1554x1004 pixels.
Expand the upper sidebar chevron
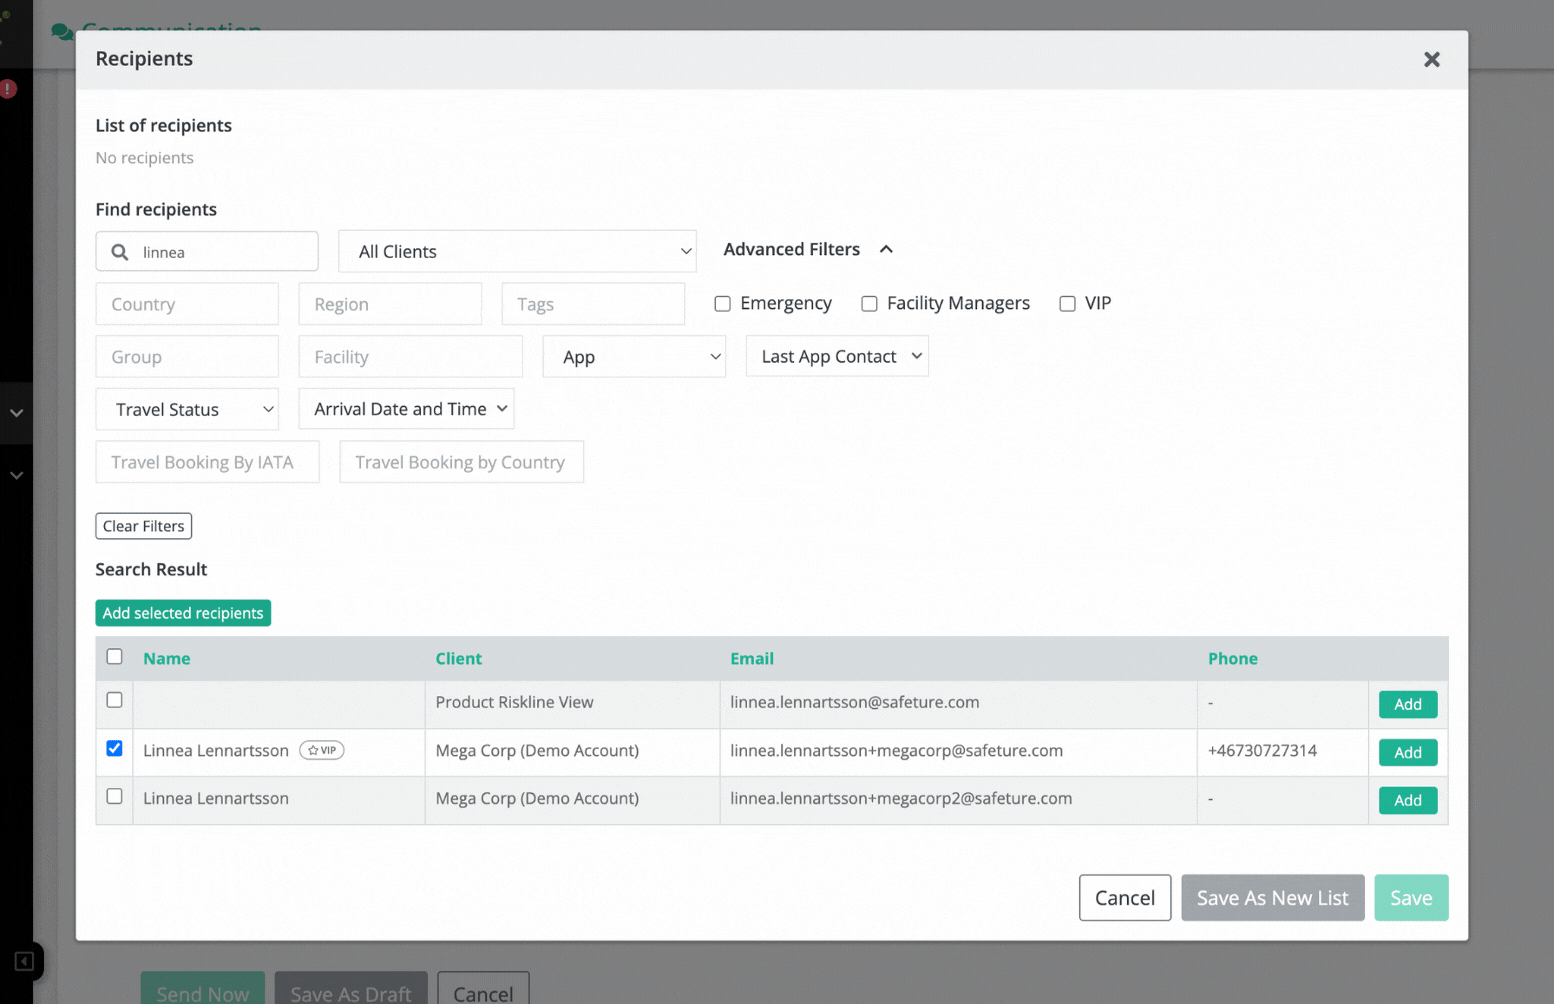[x=15, y=413]
